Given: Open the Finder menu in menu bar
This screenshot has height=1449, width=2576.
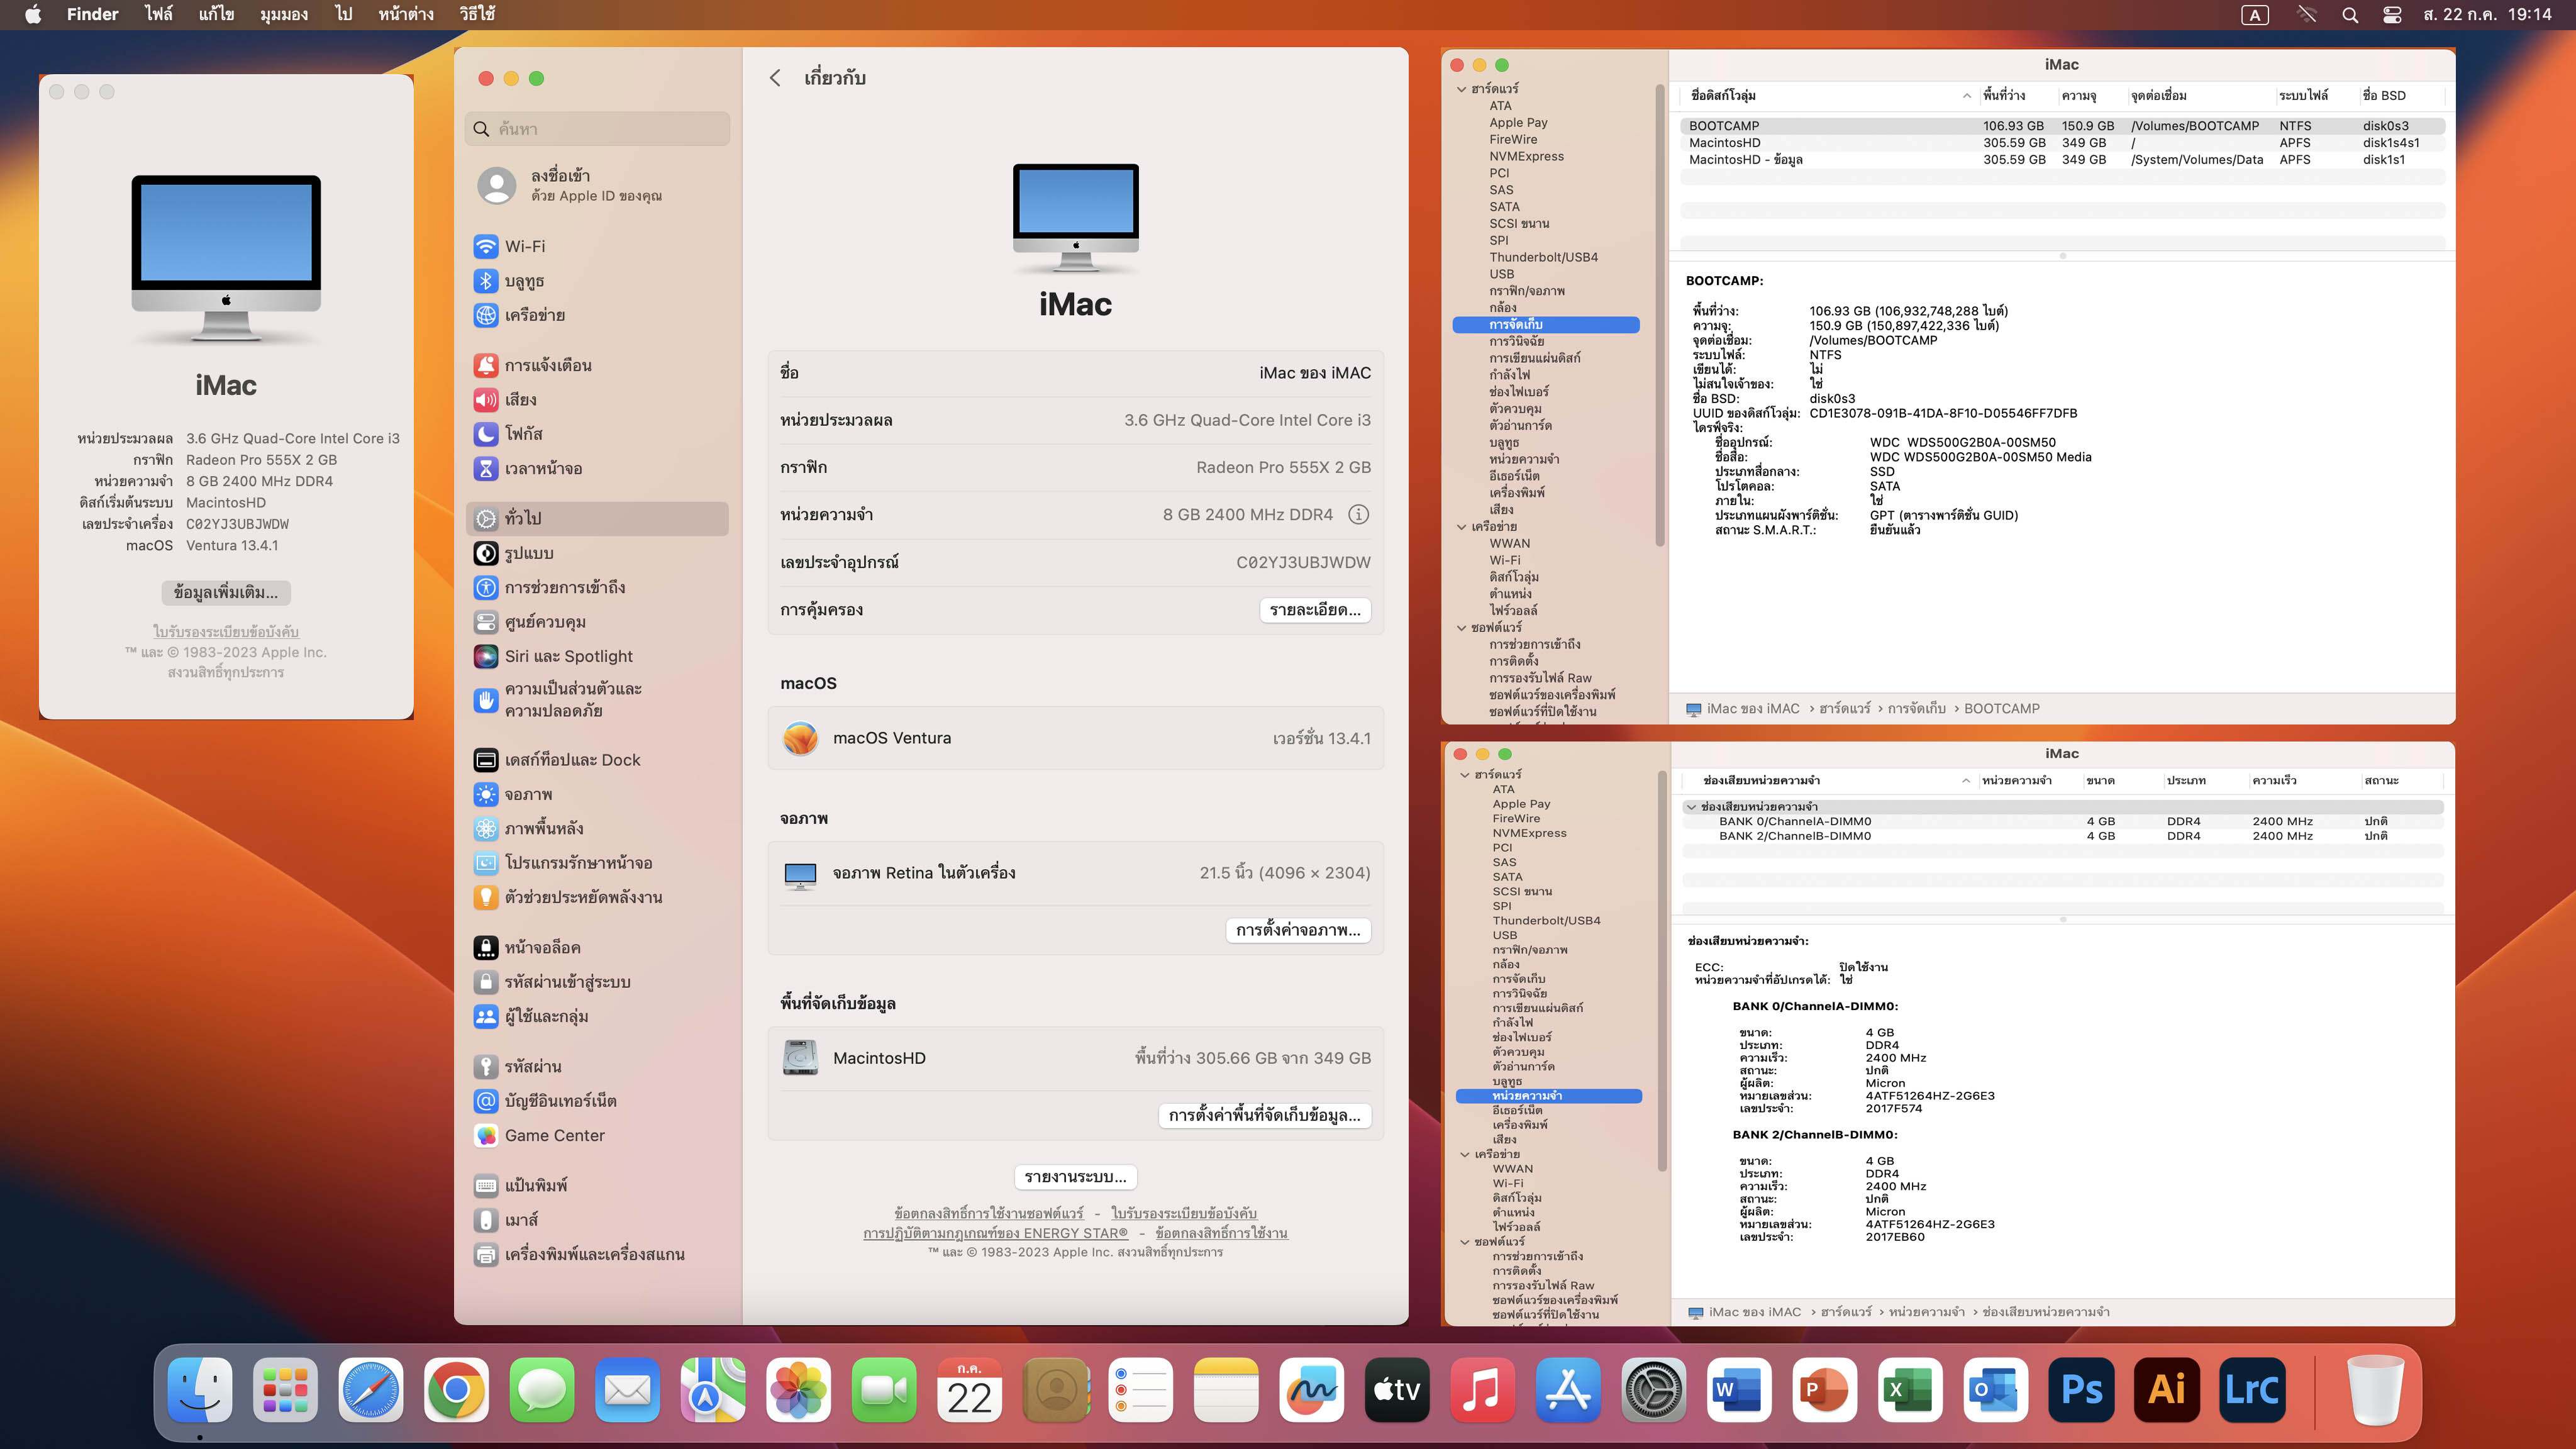Looking at the screenshot, I should click(92, 14).
